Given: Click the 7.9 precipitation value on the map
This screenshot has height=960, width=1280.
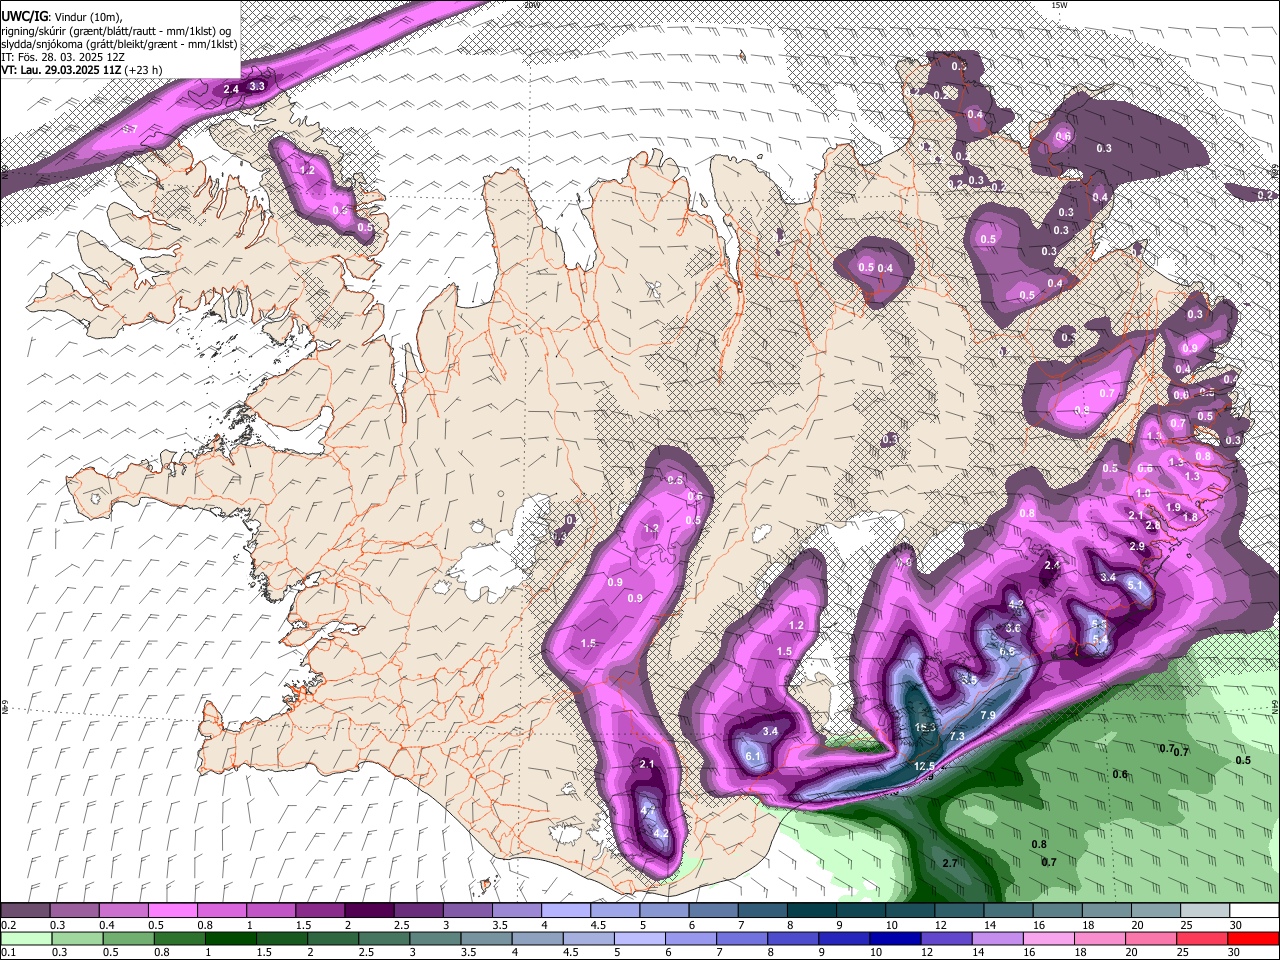Looking at the screenshot, I should 988,715.
